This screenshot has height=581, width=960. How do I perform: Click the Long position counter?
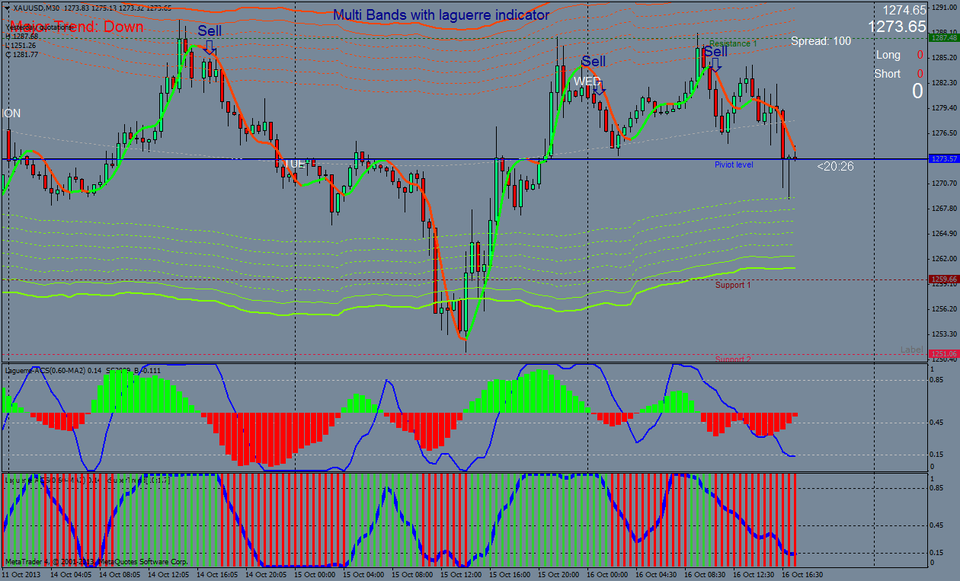(x=899, y=55)
